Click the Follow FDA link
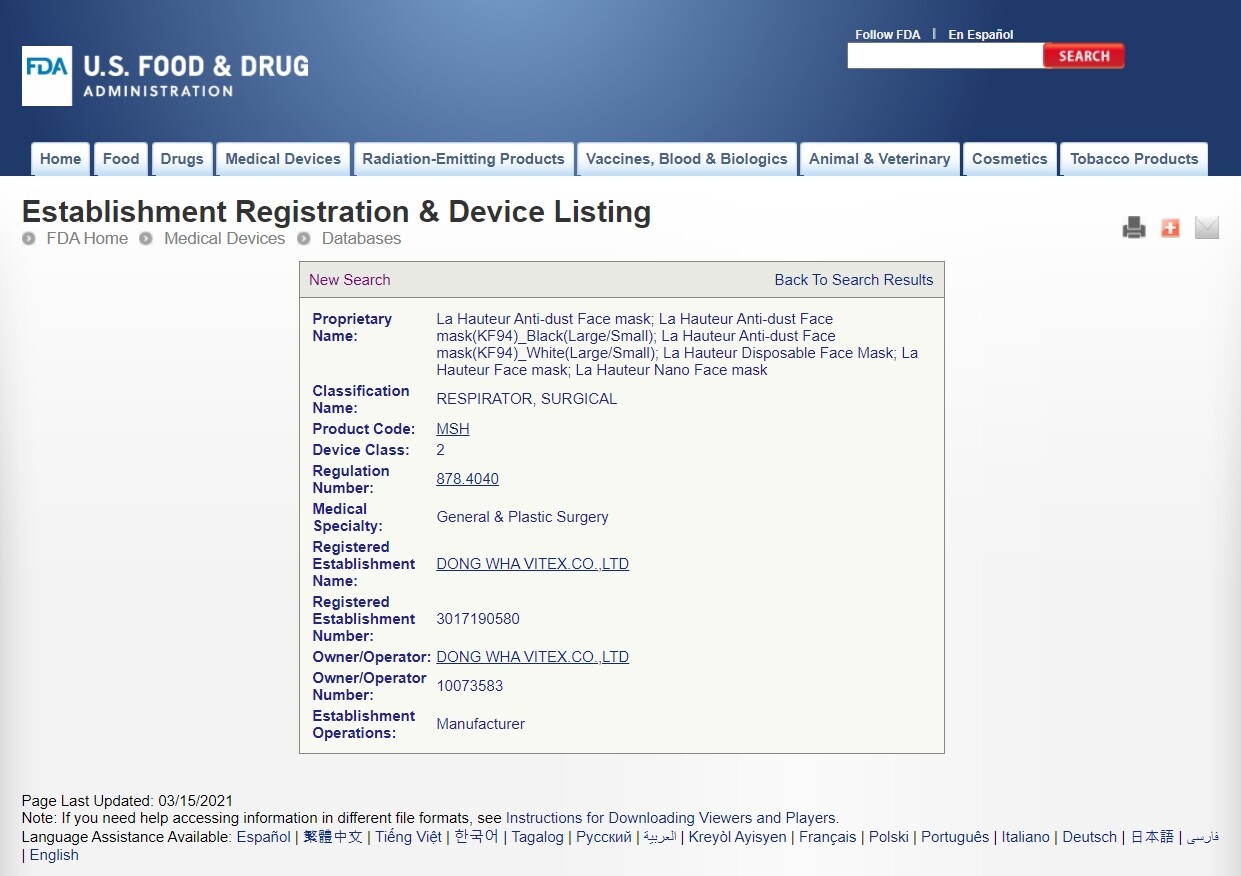This screenshot has width=1241, height=876. (888, 34)
